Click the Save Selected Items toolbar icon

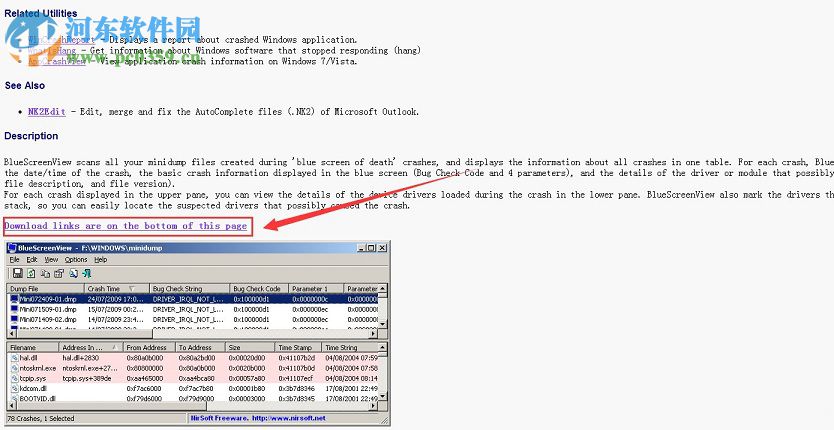click(x=17, y=273)
